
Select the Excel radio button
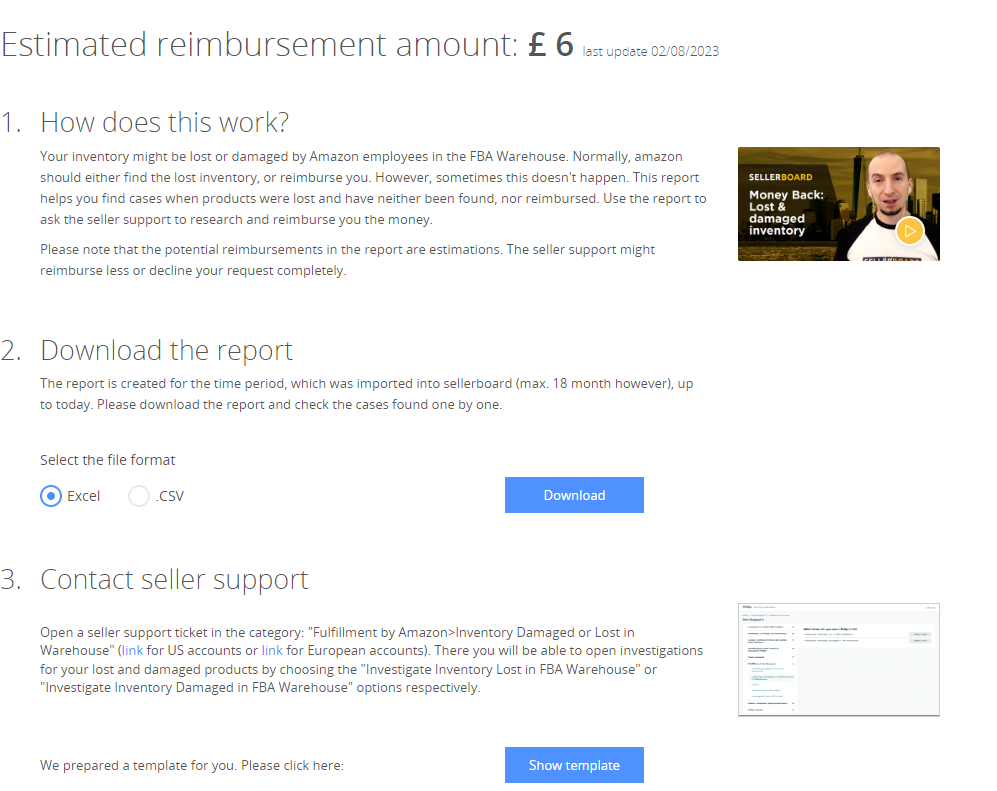pyautogui.click(x=51, y=496)
